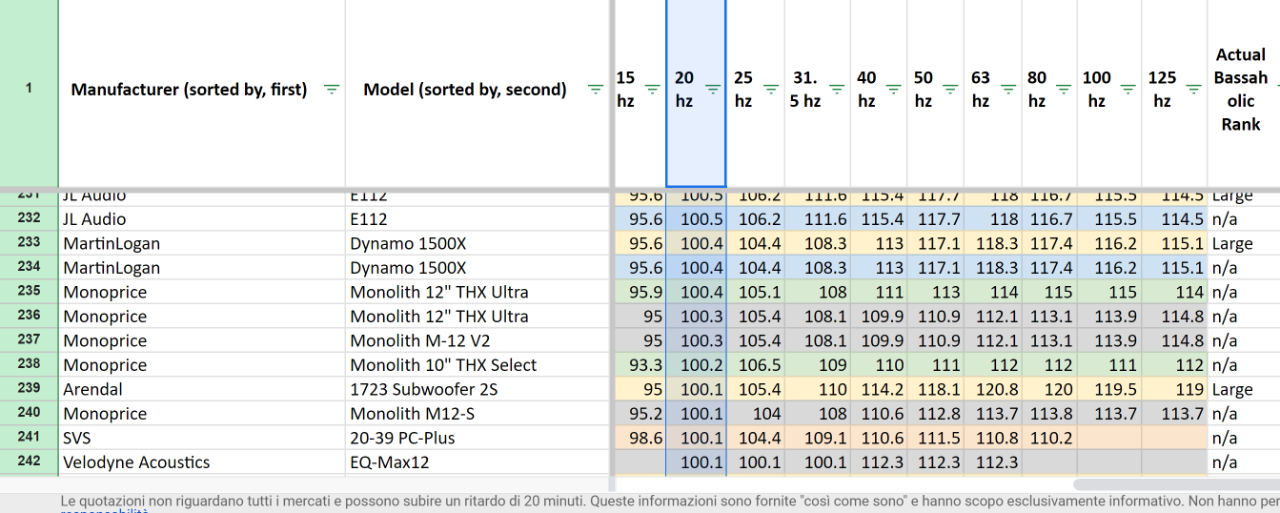The image size is (1280, 513).
Task: Select Large rank in row 233
Action: [x=1243, y=243]
